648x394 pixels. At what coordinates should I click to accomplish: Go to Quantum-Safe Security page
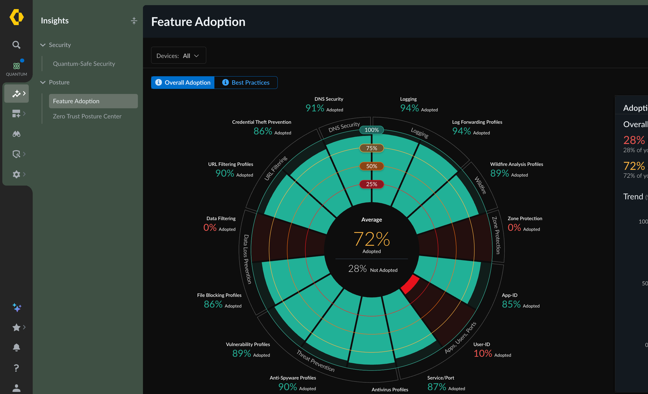pos(84,64)
